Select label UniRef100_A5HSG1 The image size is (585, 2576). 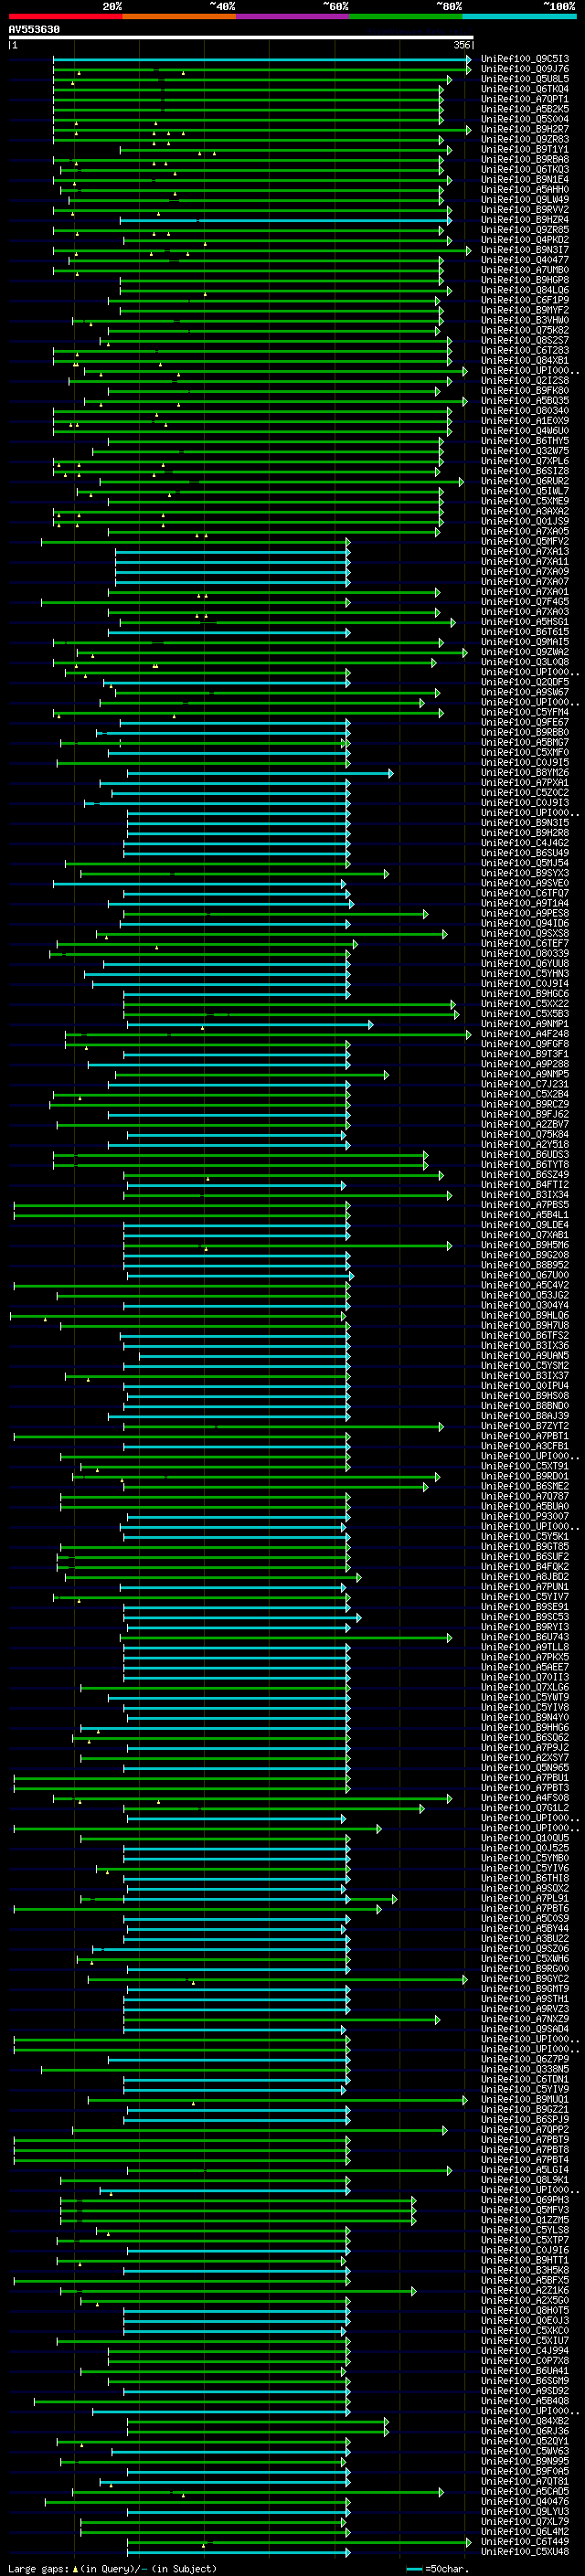[x=525, y=622]
